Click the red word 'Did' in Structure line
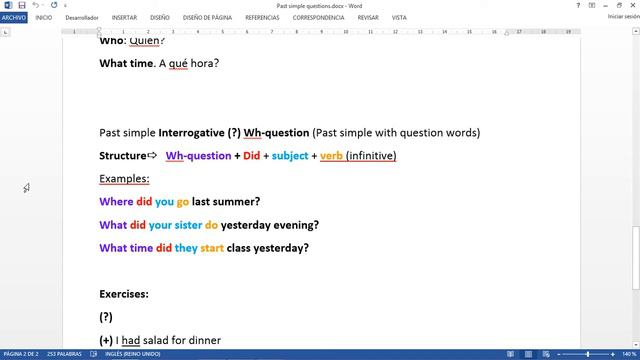Image resolution: width=640 pixels, height=360 pixels. click(251, 156)
